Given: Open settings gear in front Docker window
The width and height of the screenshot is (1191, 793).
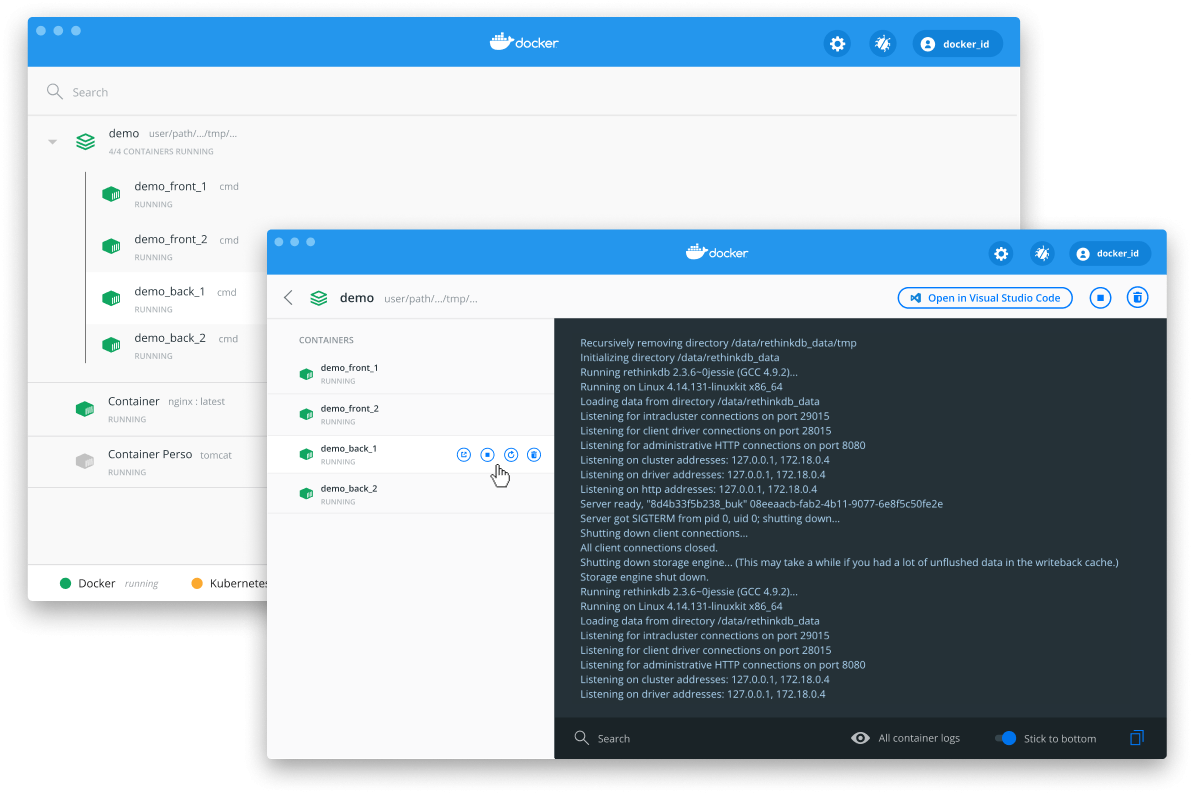Looking at the screenshot, I should [1001, 254].
